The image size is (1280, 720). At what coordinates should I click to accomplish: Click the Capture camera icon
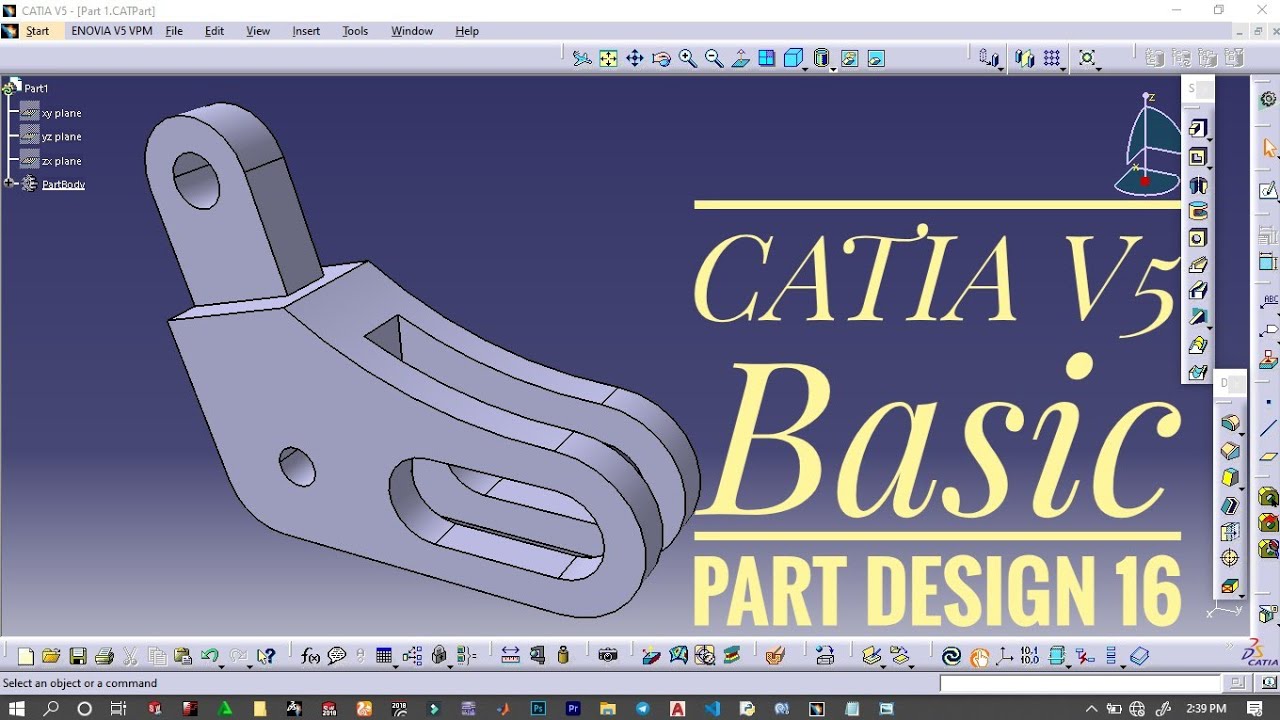coord(607,656)
